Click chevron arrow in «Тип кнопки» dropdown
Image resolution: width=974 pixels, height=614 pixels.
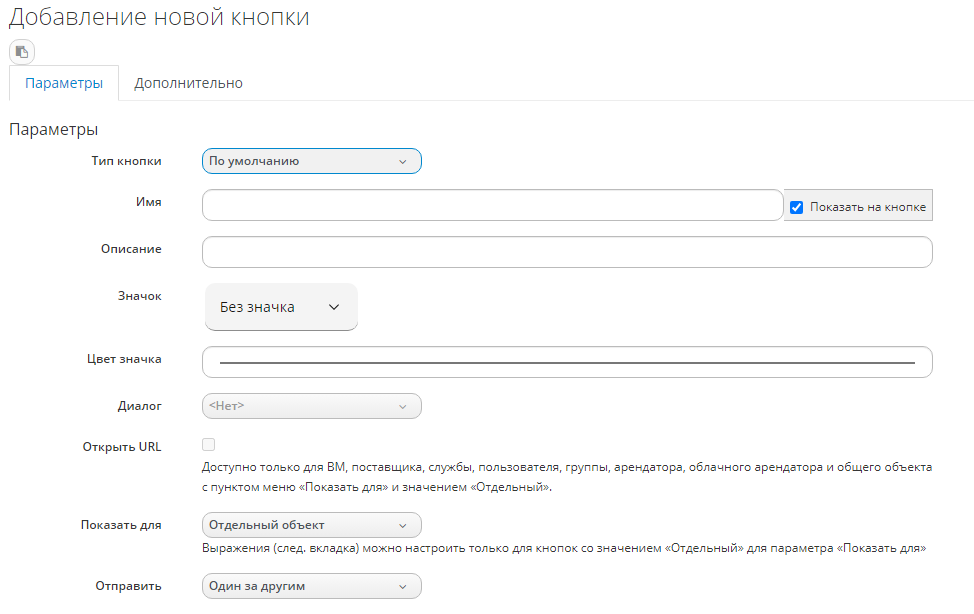[403, 161]
